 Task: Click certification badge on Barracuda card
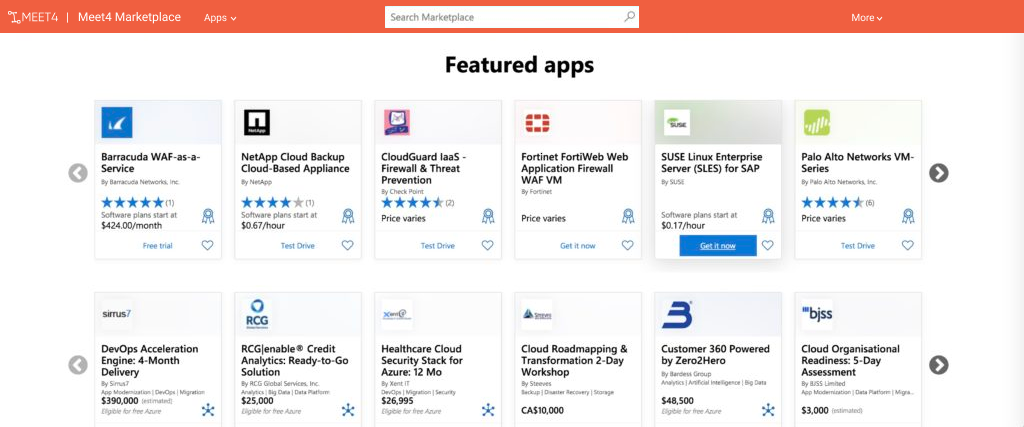pos(208,215)
